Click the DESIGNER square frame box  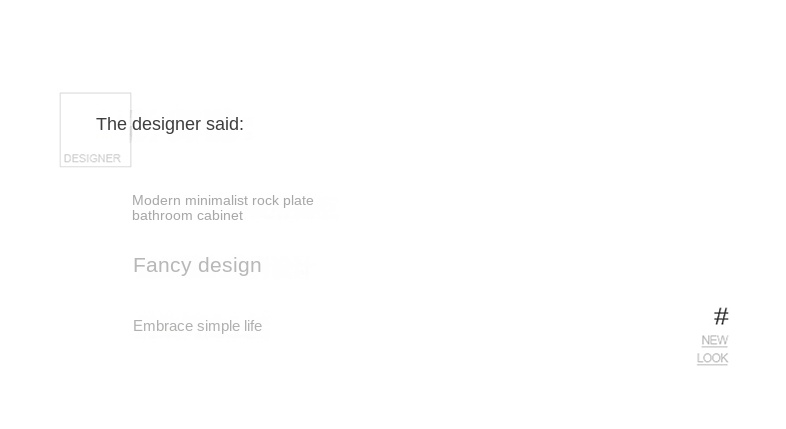click(x=95, y=129)
